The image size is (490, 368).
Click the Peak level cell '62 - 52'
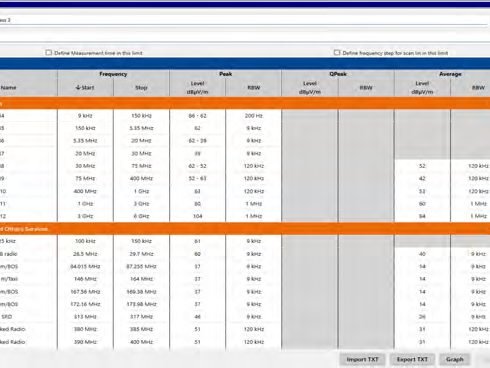tap(197, 166)
